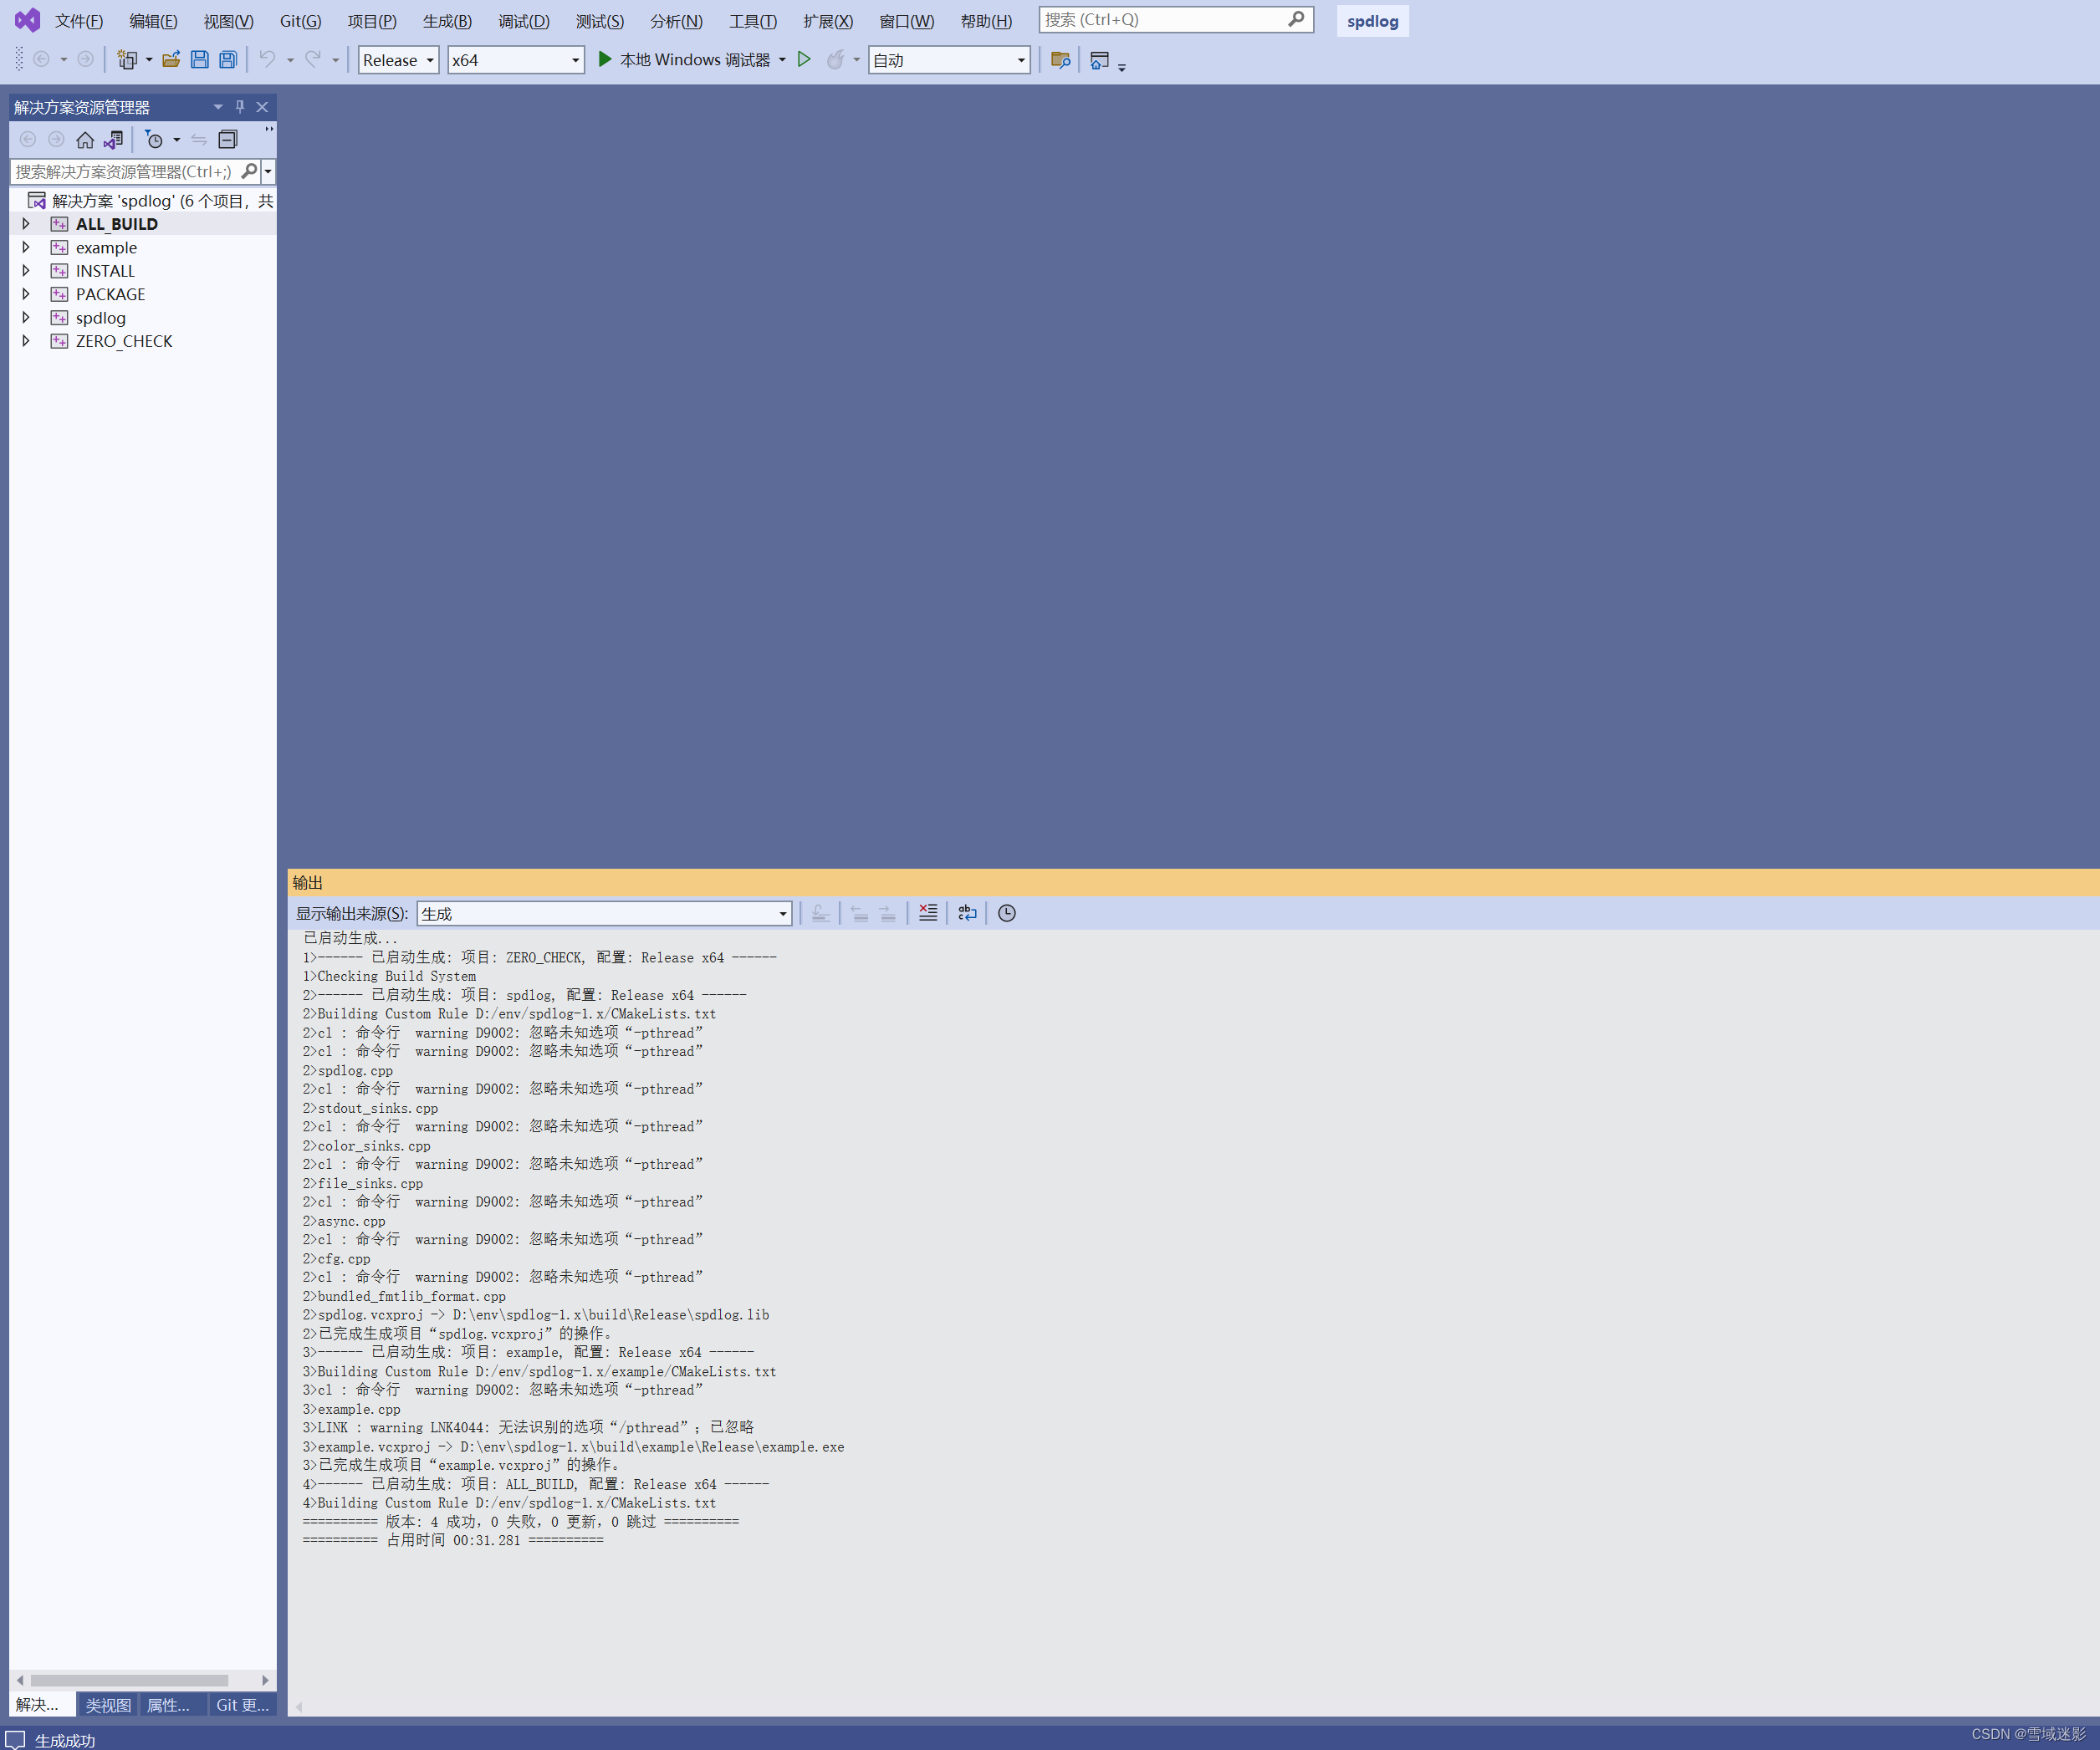Expand the spdlog project node
The image size is (2100, 1750).
point(26,317)
